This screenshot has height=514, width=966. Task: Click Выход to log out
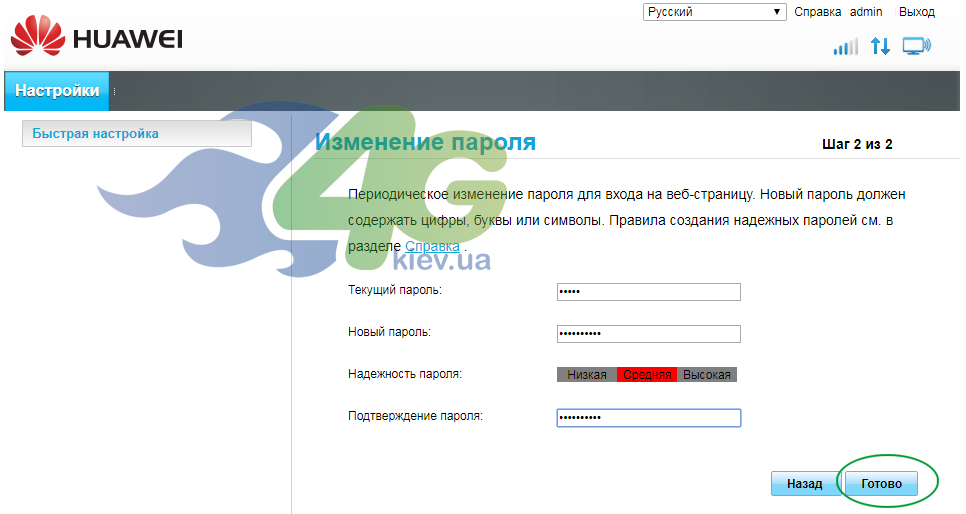pos(917,12)
